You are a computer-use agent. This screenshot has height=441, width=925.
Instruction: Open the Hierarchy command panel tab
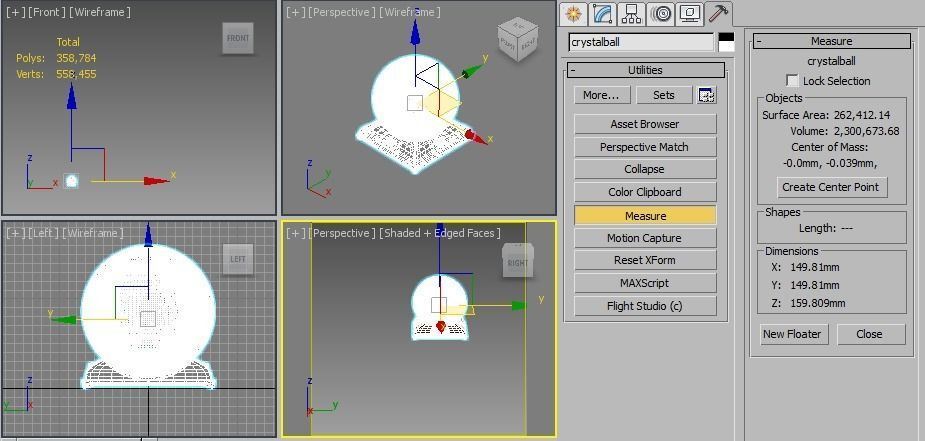(x=631, y=14)
